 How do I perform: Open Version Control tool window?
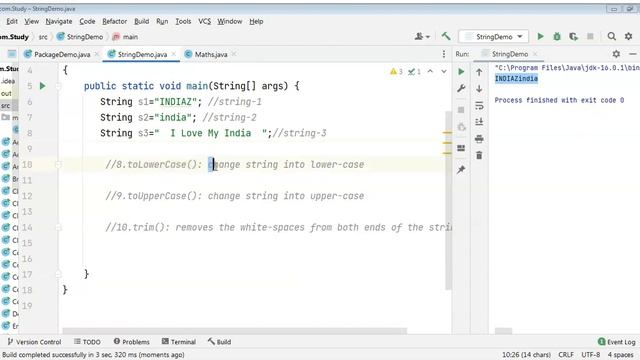[x=34, y=342]
